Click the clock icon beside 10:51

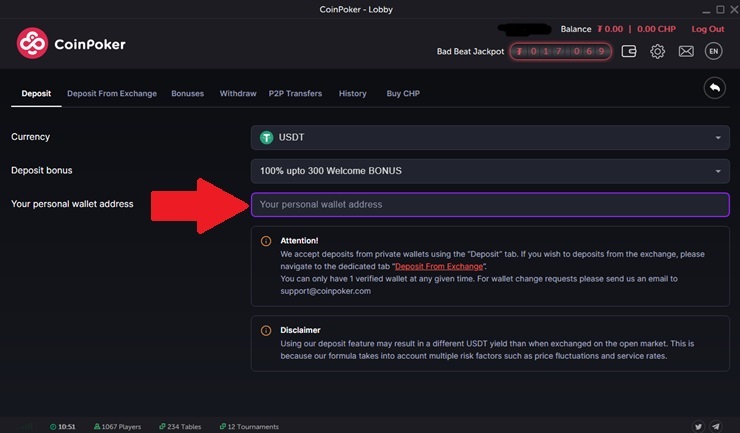click(x=53, y=426)
